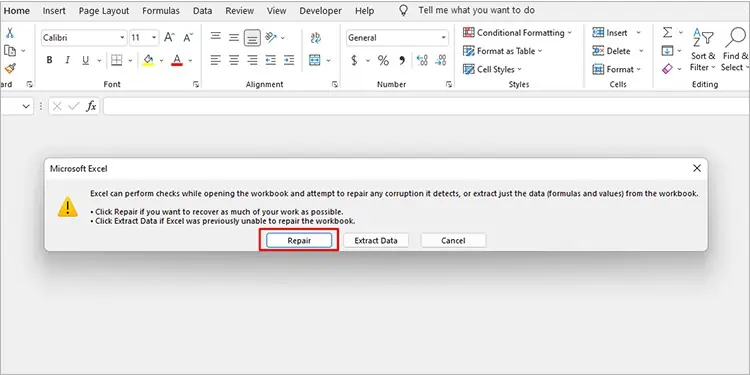The width and height of the screenshot is (750, 375).
Task: Click Cancel in the Excel dialog
Action: point(453,241)
